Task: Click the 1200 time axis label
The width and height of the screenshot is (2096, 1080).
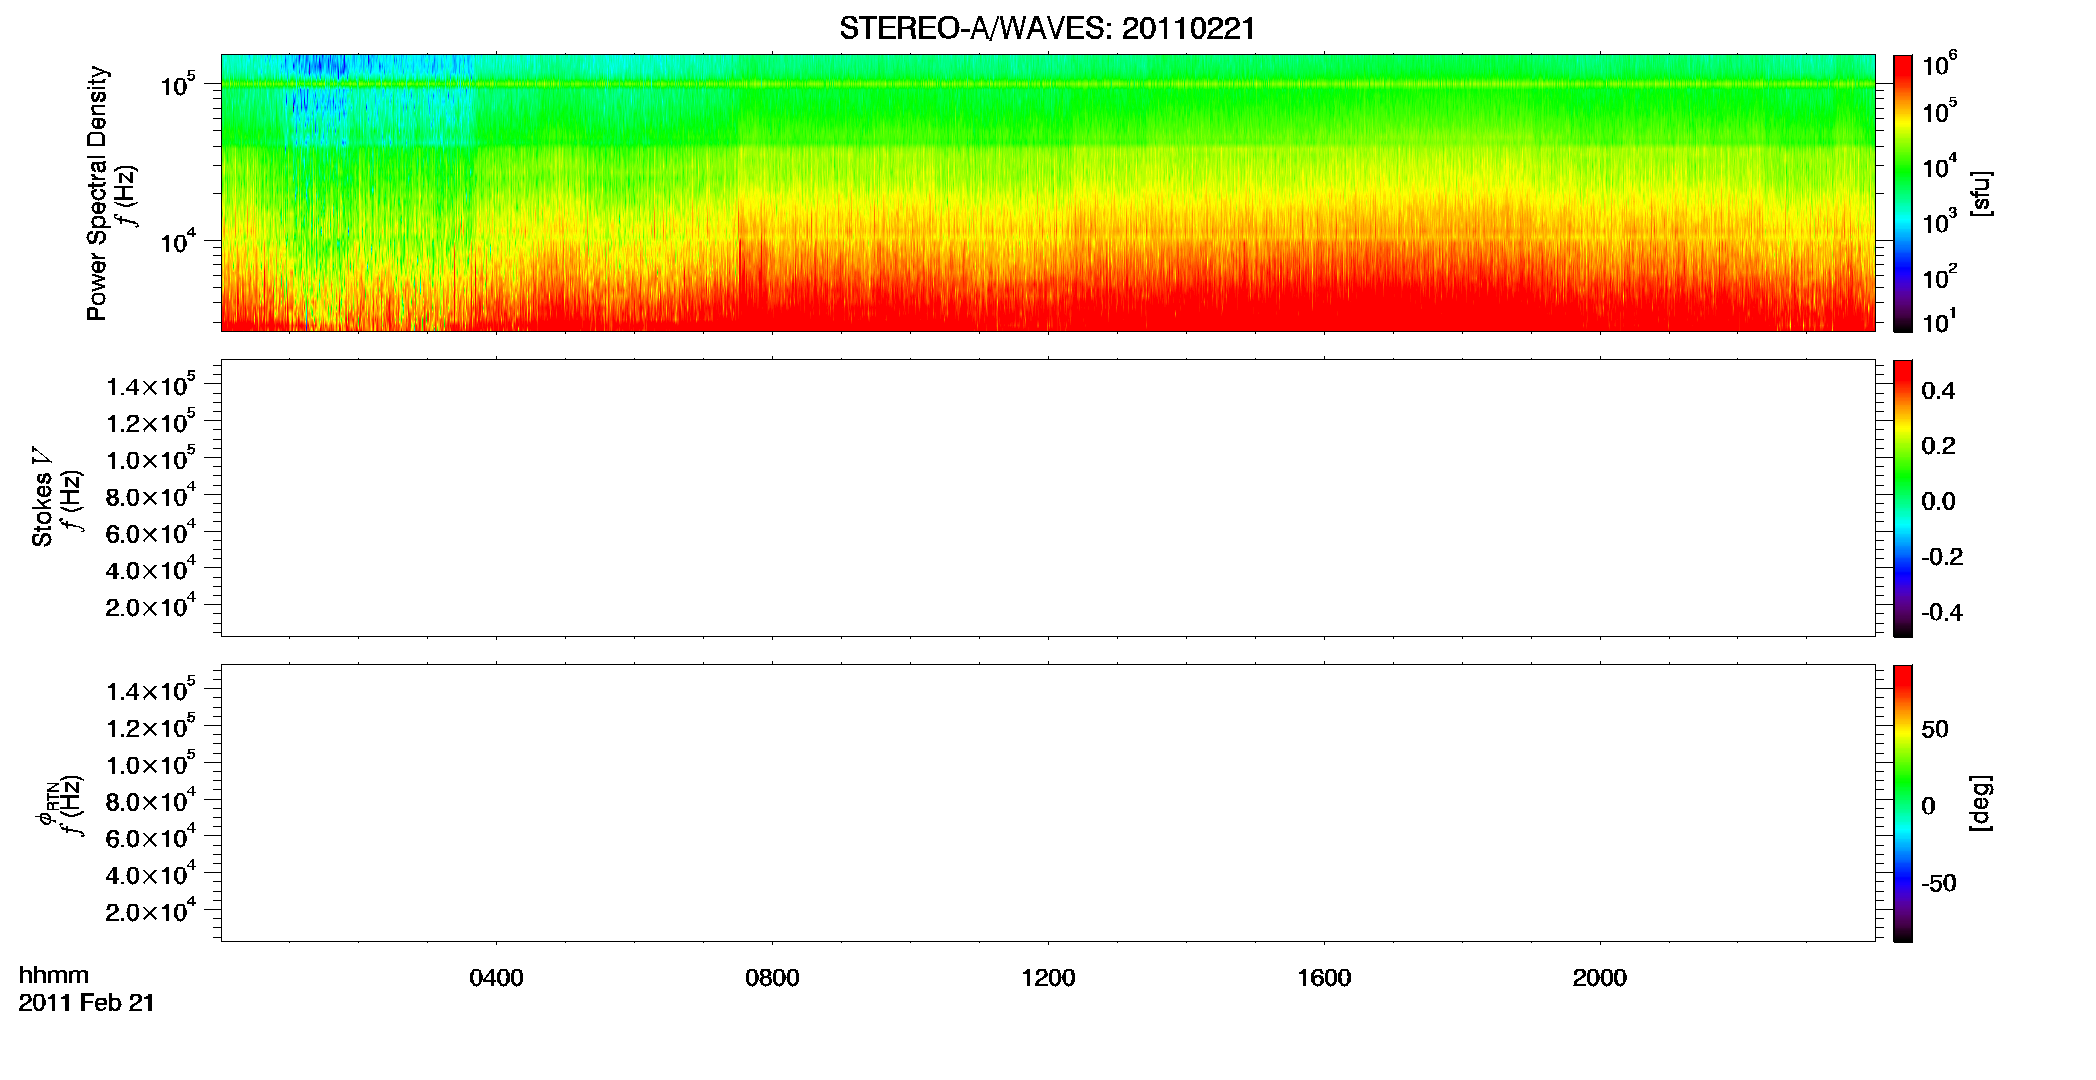Action: 1048,978
